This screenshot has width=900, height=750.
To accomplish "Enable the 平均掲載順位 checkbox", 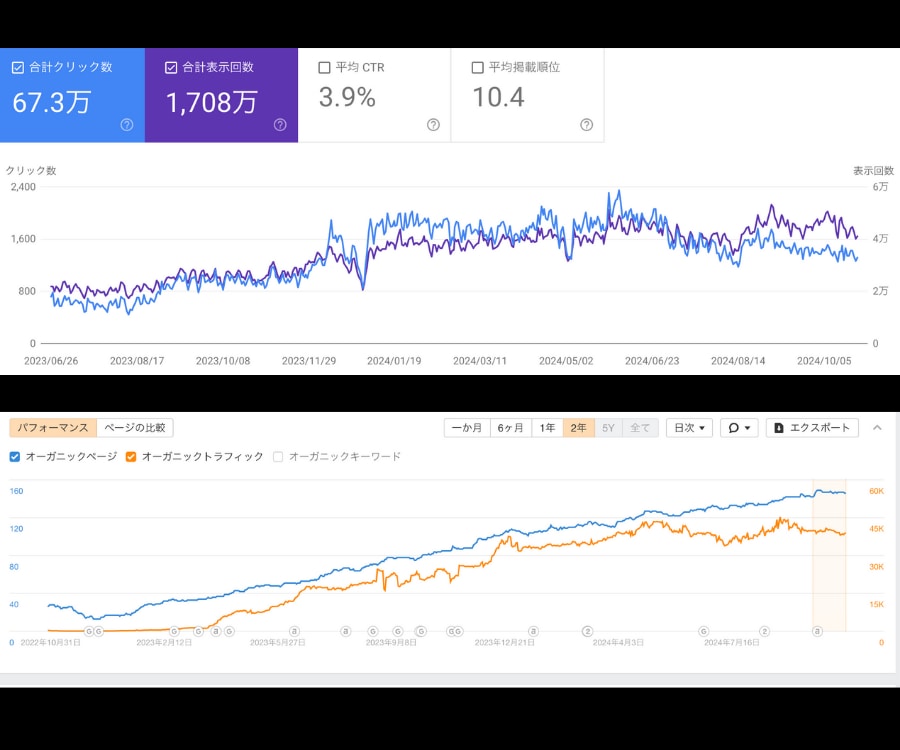I will click(x=477, y=68).
